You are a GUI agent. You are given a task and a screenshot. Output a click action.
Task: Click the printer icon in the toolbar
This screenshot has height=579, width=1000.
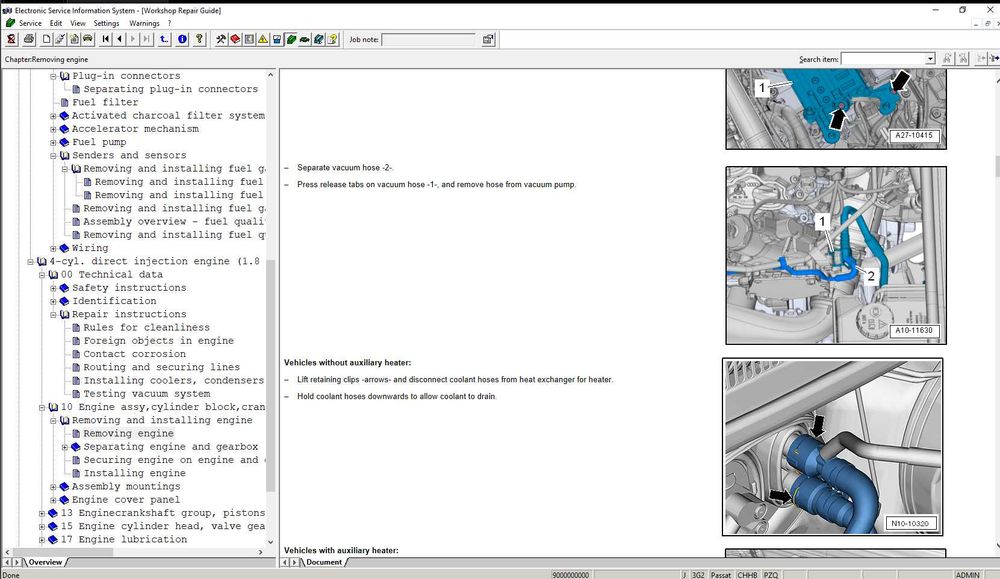coord(29,40)
